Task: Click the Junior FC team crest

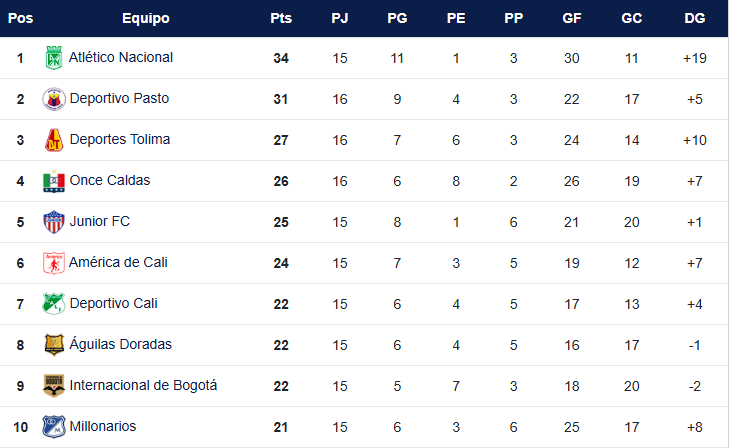Action: coord(54,222)
